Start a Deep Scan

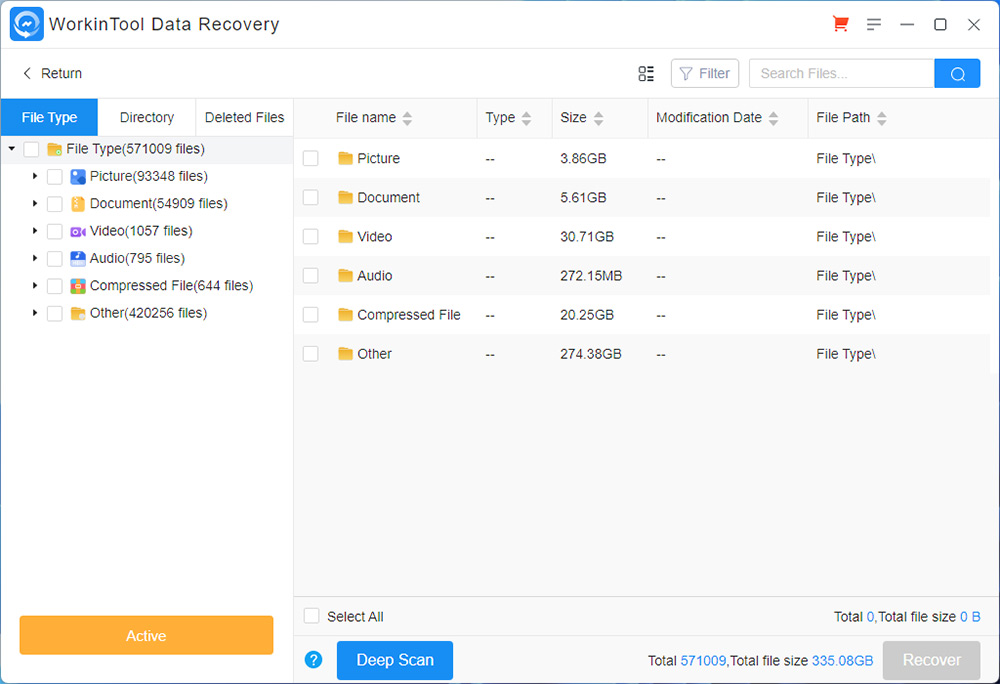[395, 660]
